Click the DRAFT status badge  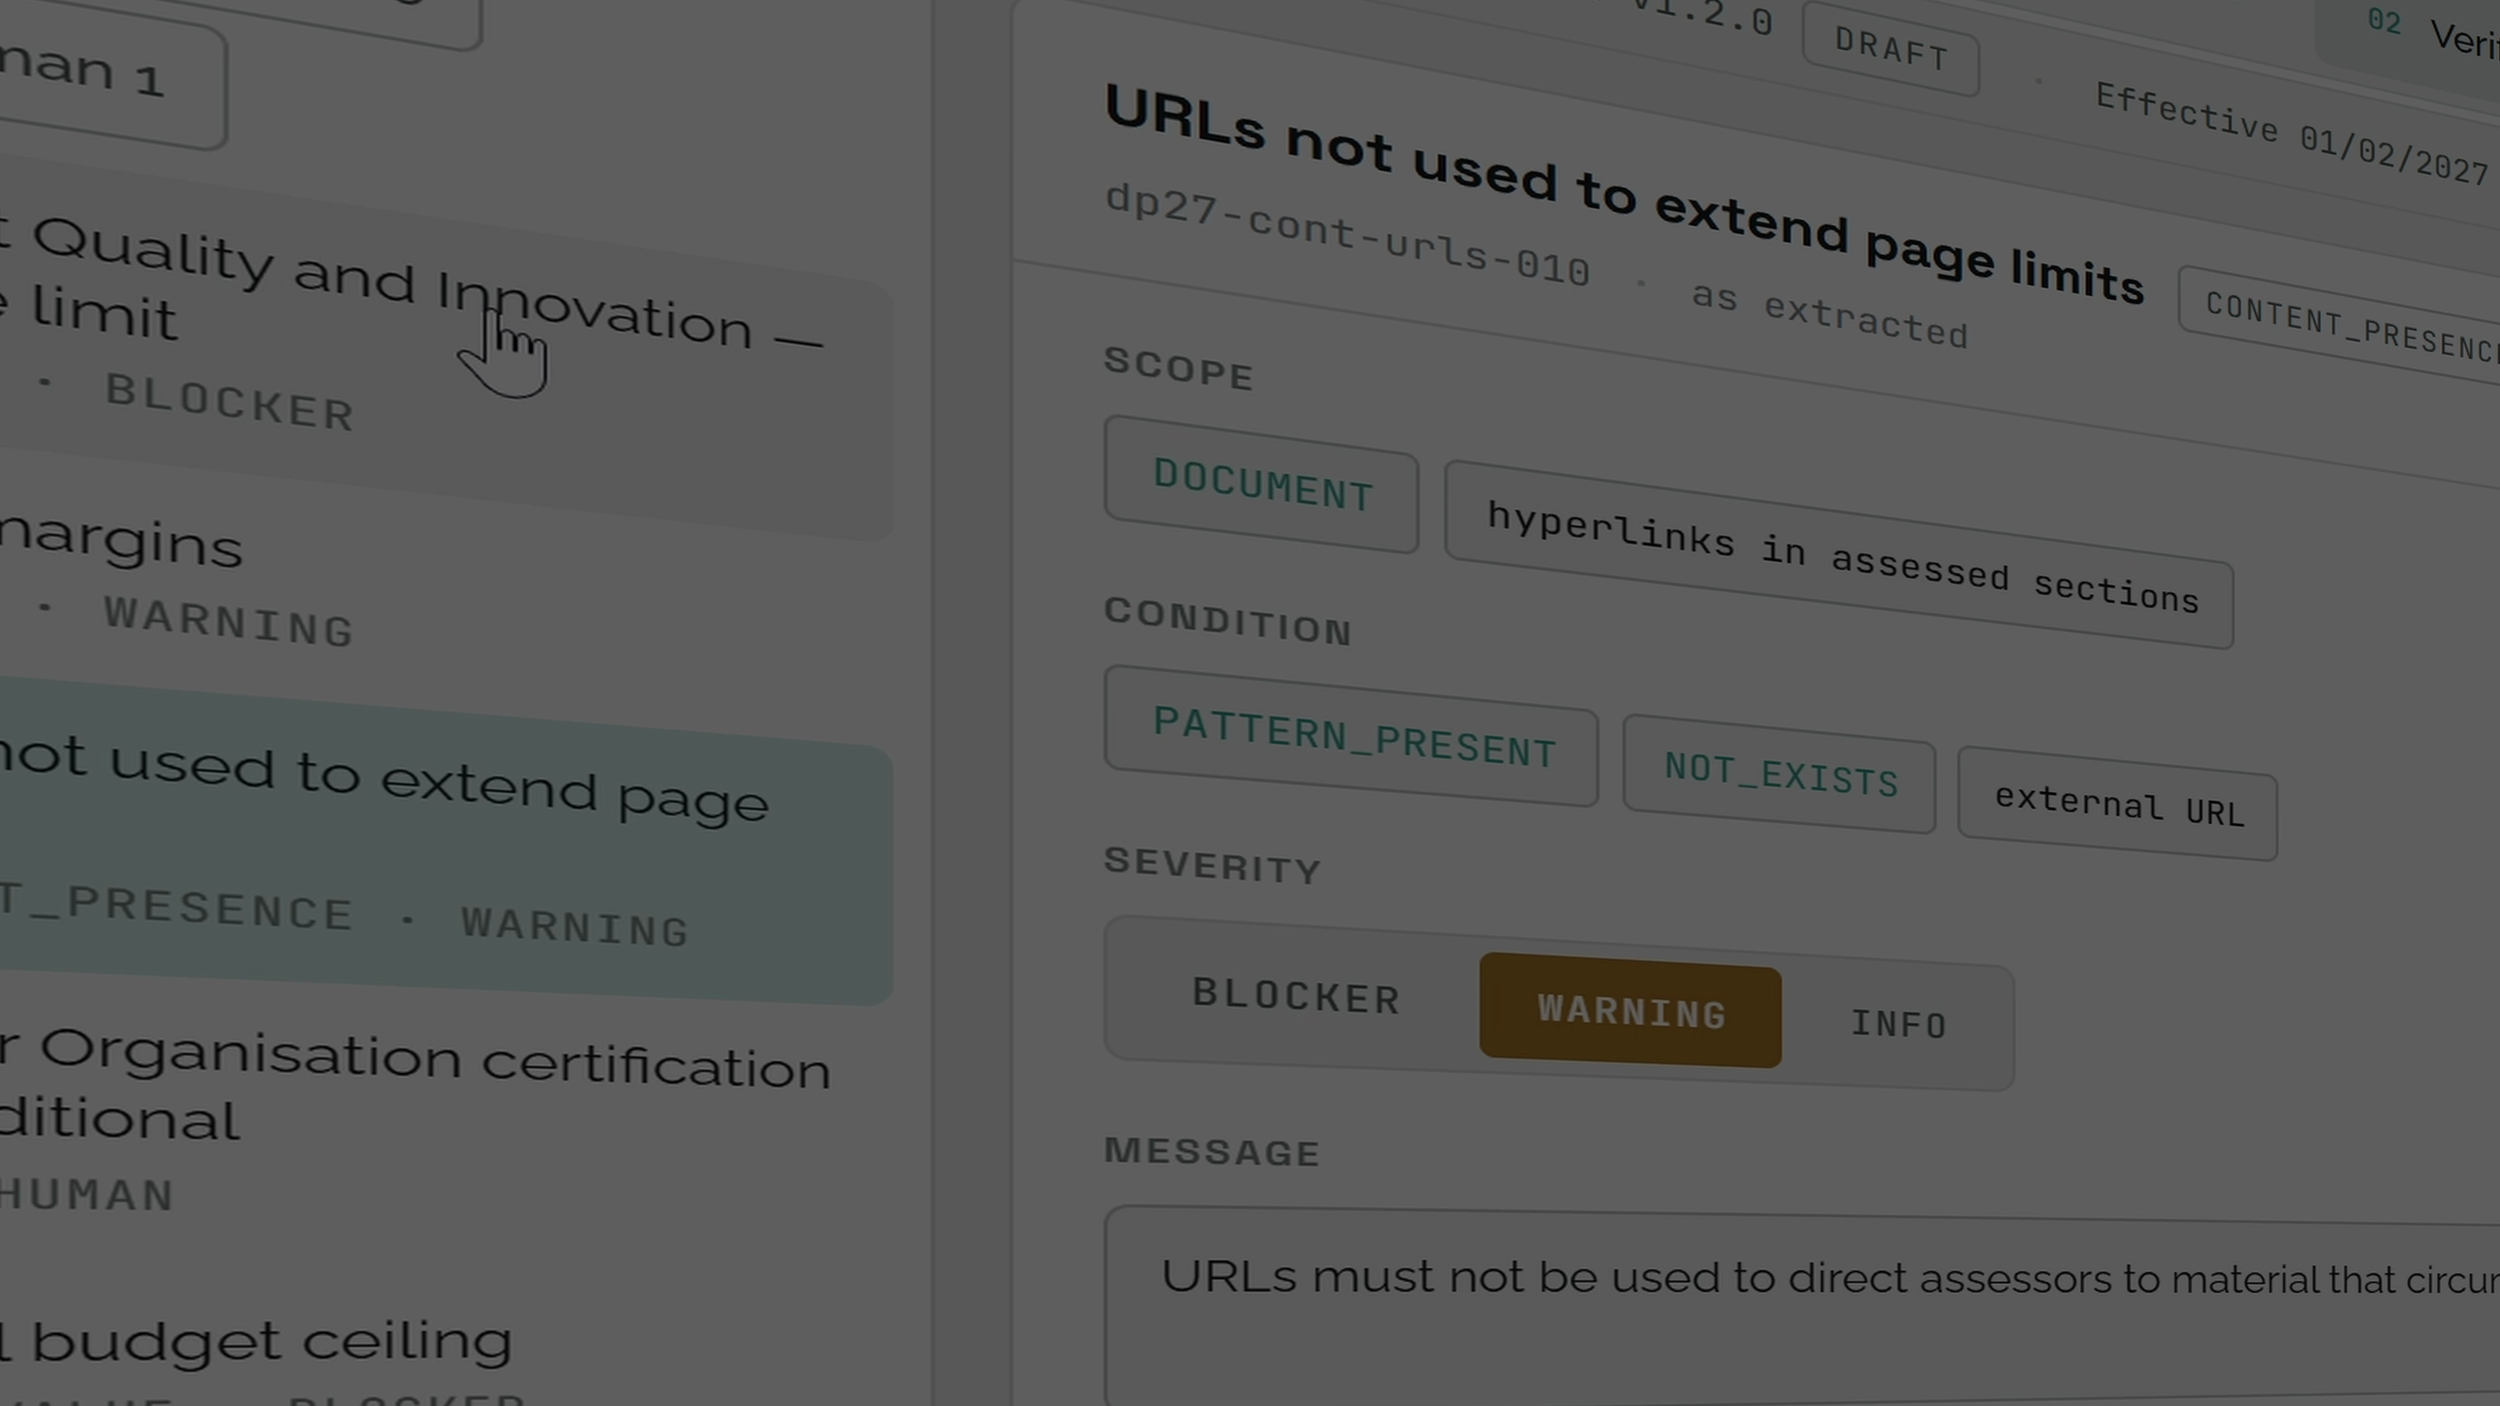(1890, 48)
